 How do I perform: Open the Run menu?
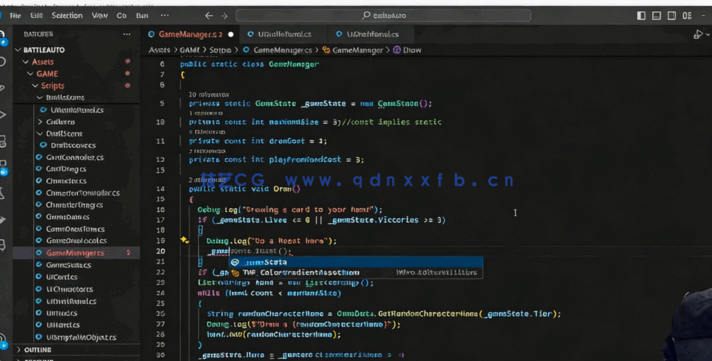[142, 15]
